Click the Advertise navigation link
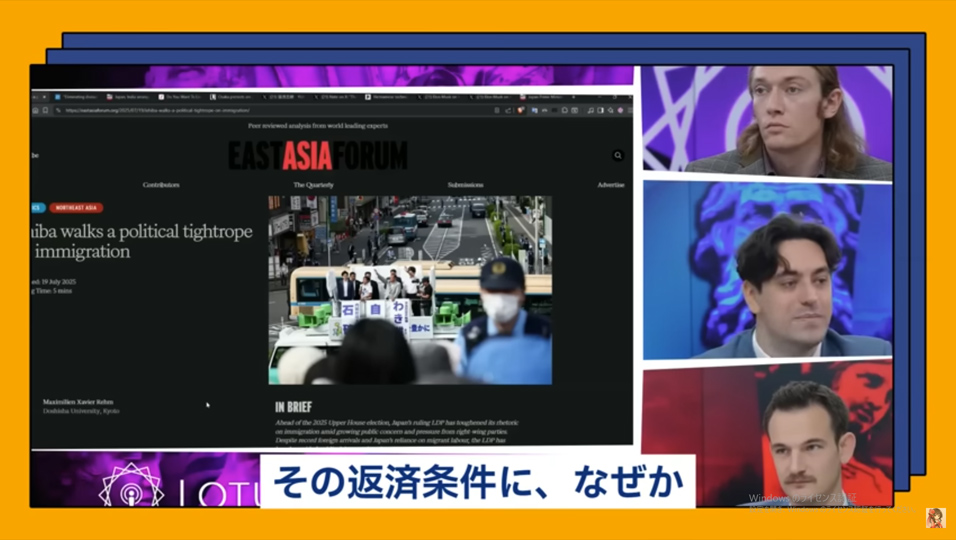Viewport: 956px width, 540px height. pyautogui.click(x=610, y=185)
